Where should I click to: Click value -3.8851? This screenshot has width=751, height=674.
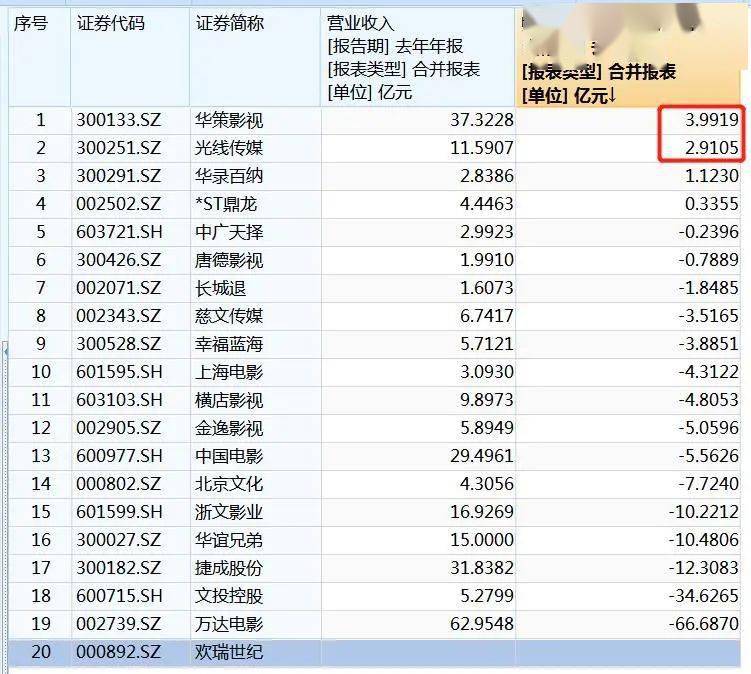[708, 344]
